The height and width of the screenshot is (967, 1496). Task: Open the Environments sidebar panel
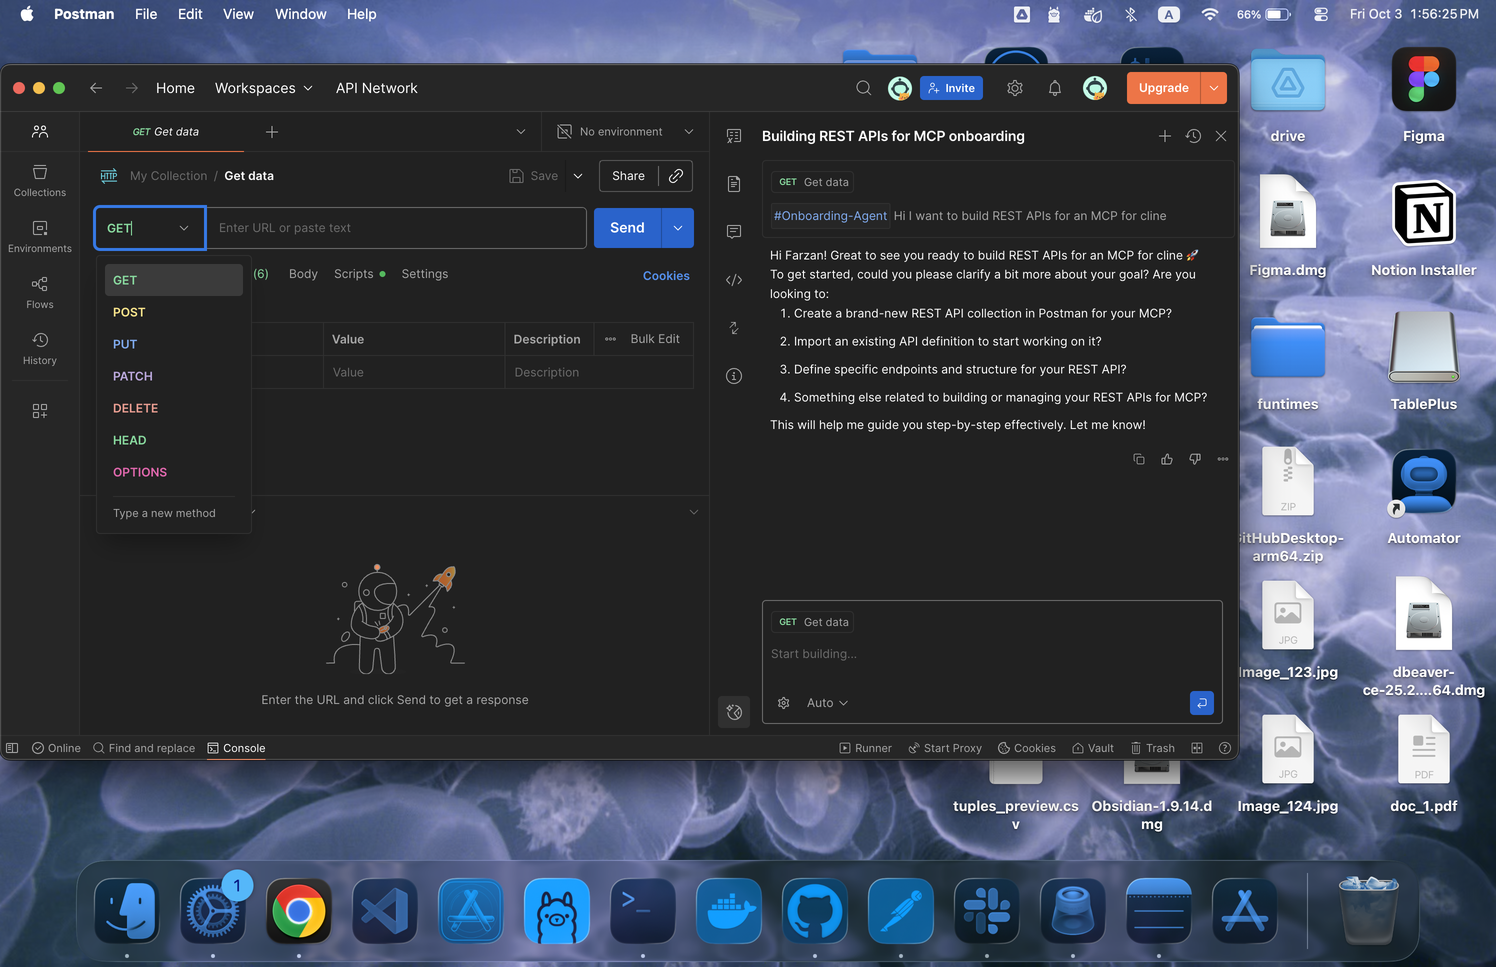[40, 236]
